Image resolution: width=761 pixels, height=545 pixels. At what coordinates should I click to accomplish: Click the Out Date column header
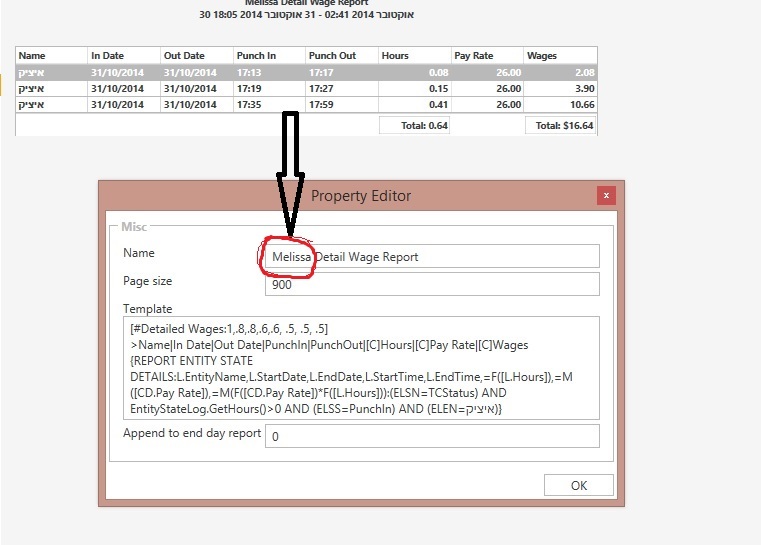pyautogui.click(x=197, y=55)
